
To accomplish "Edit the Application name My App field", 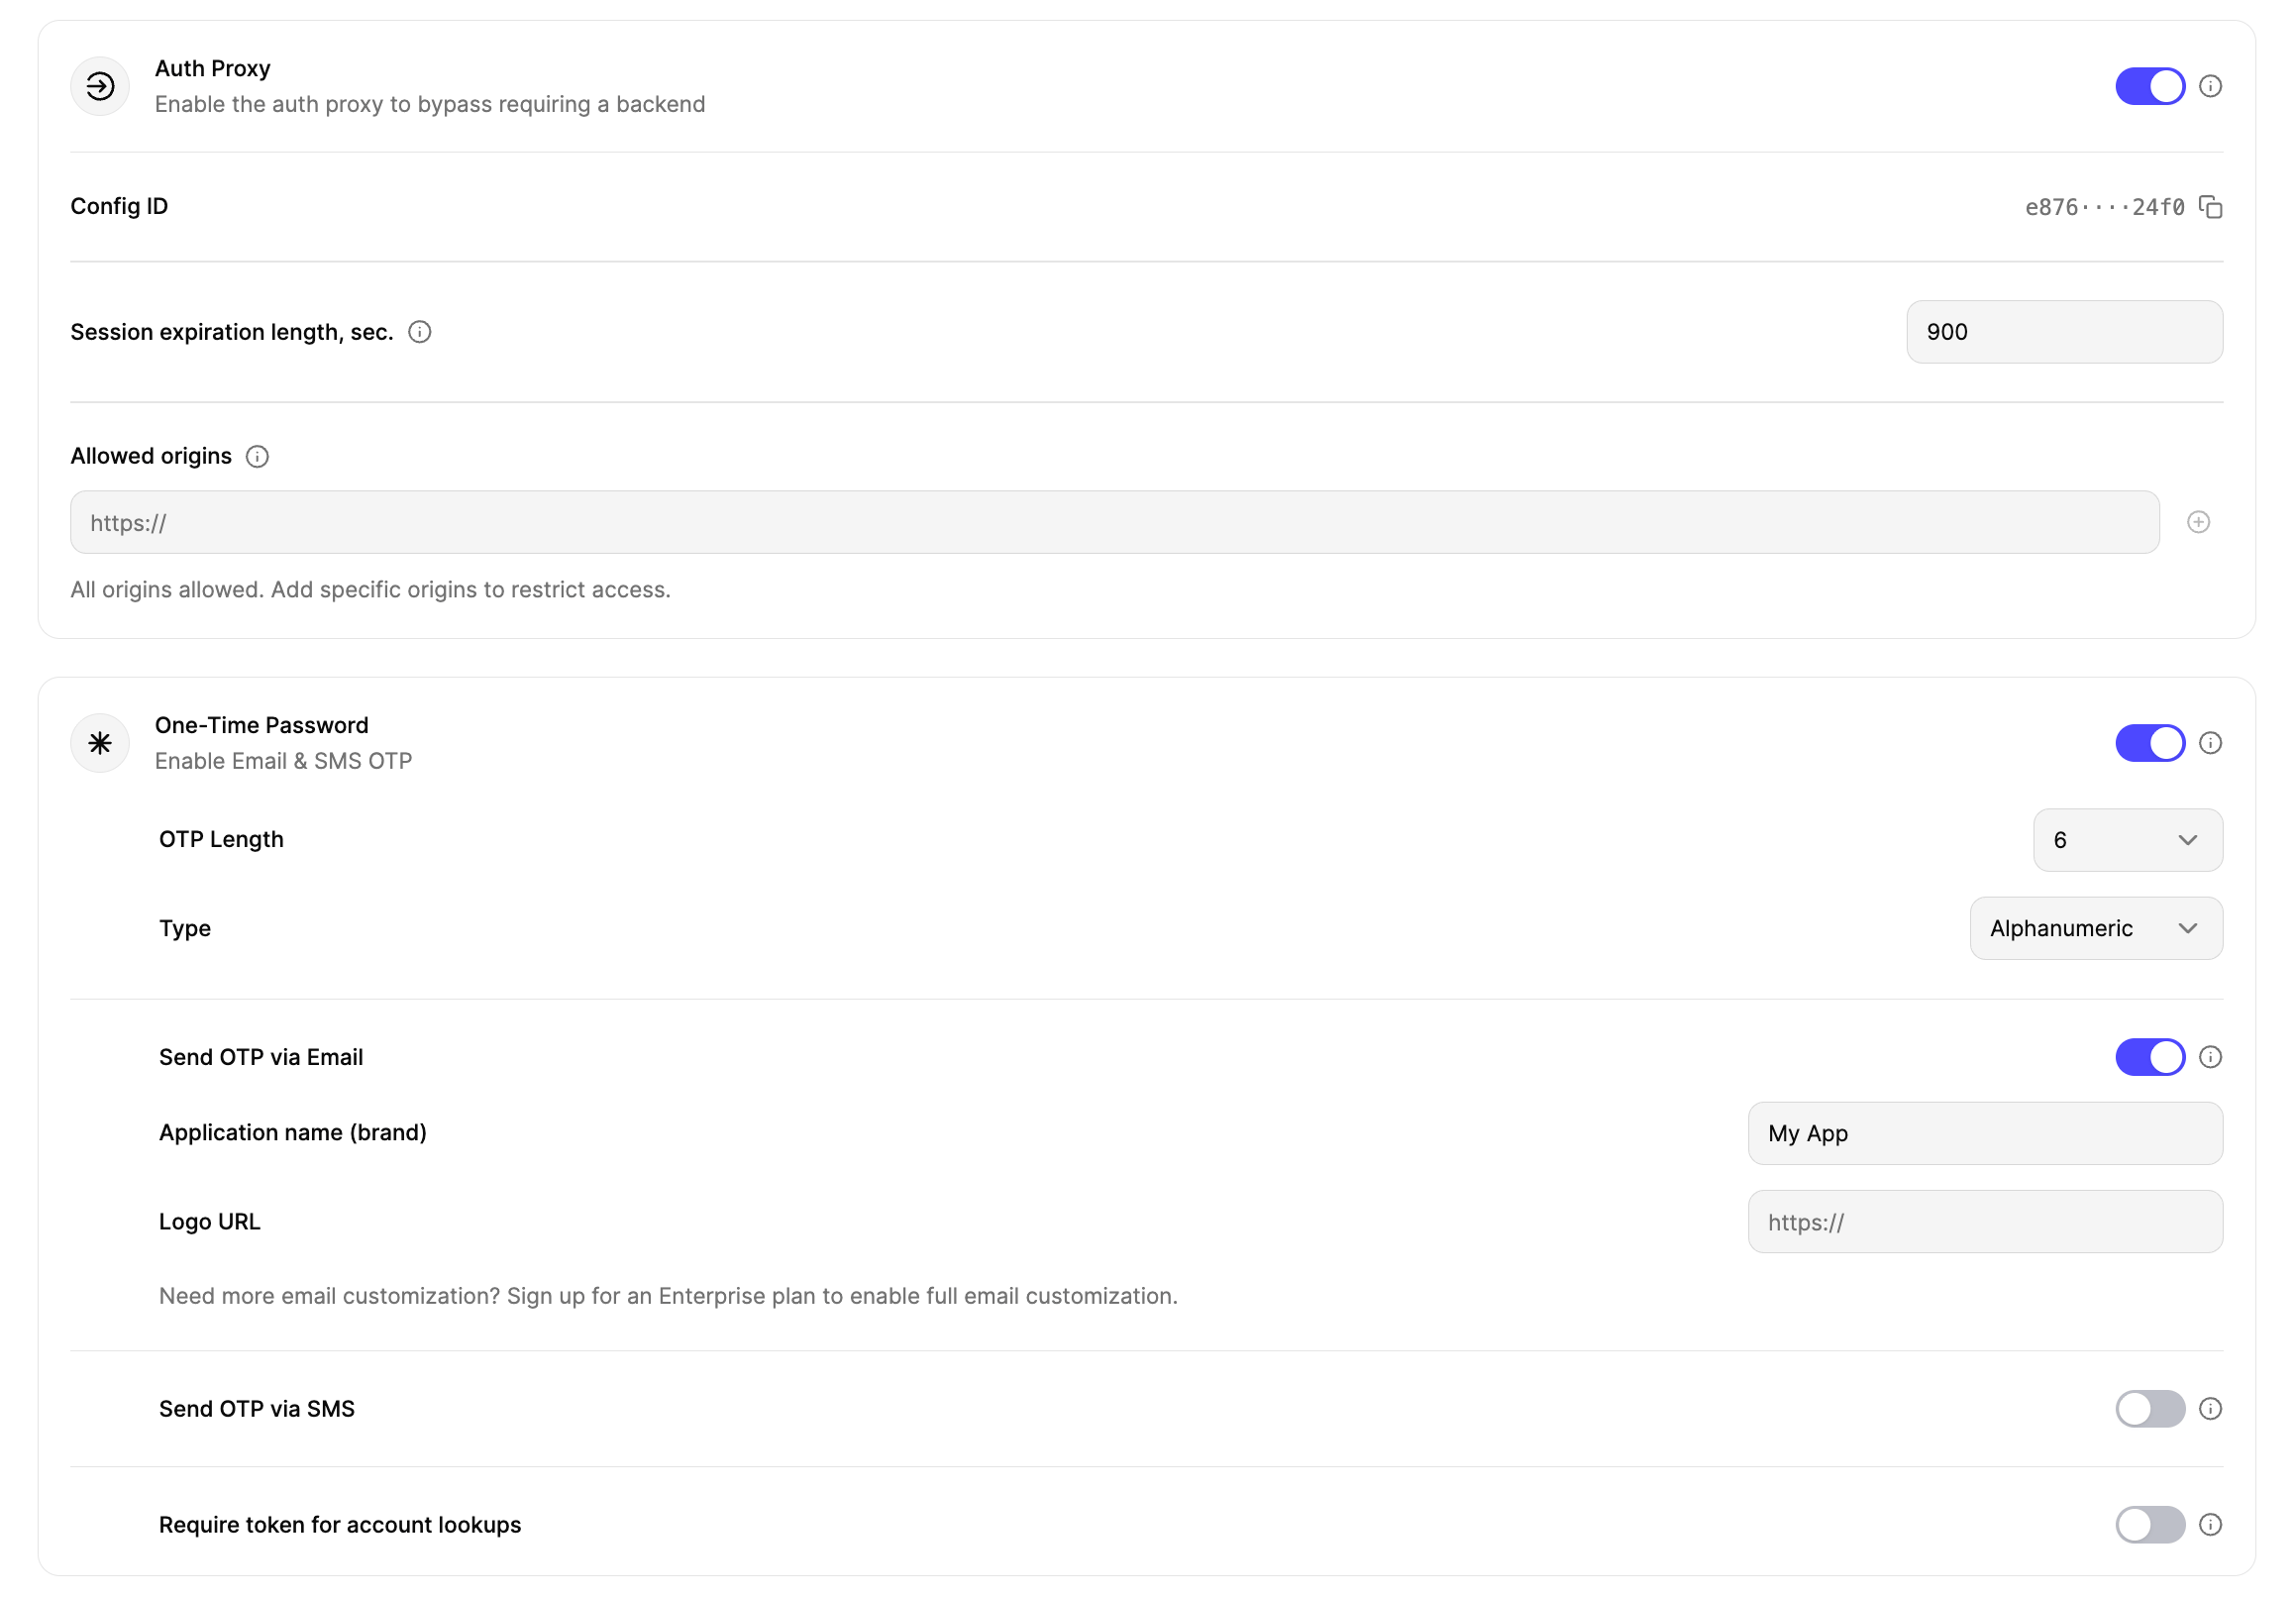I will click(1985, 1133).
